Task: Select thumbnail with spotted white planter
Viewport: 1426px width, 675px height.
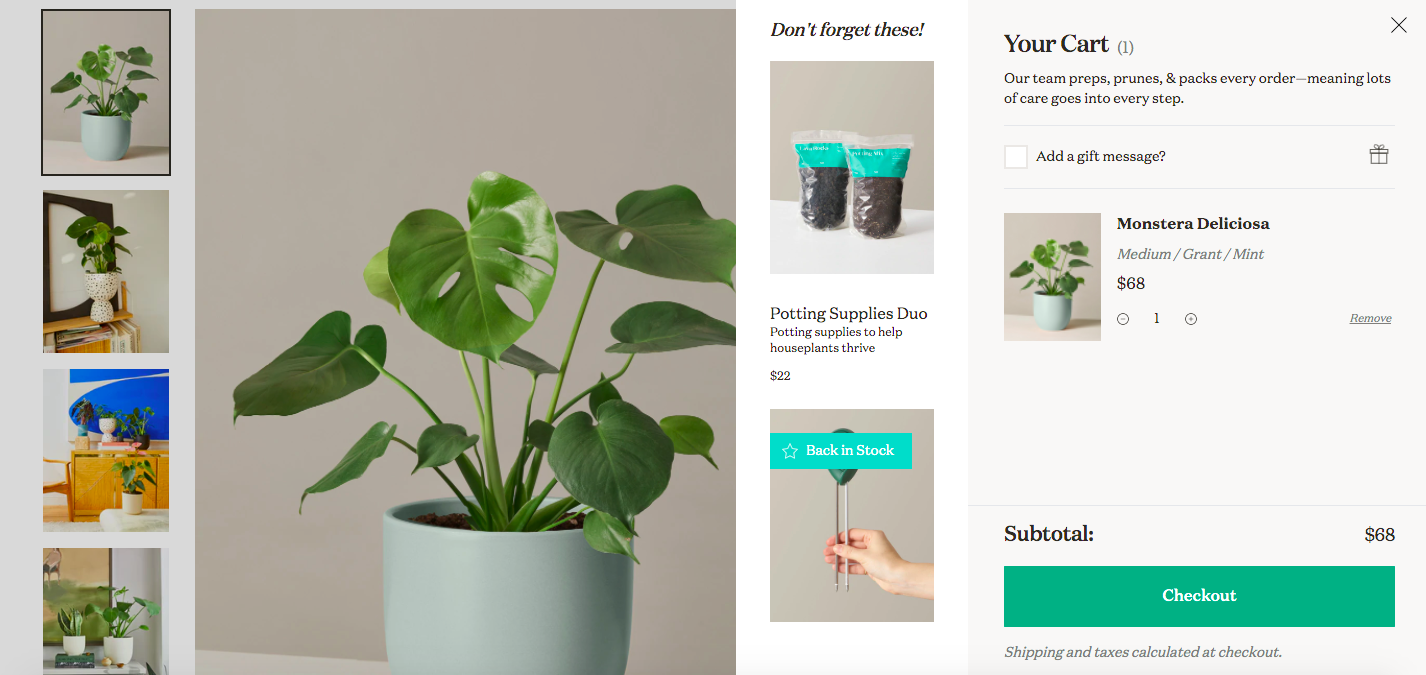Action: point(106,271)
